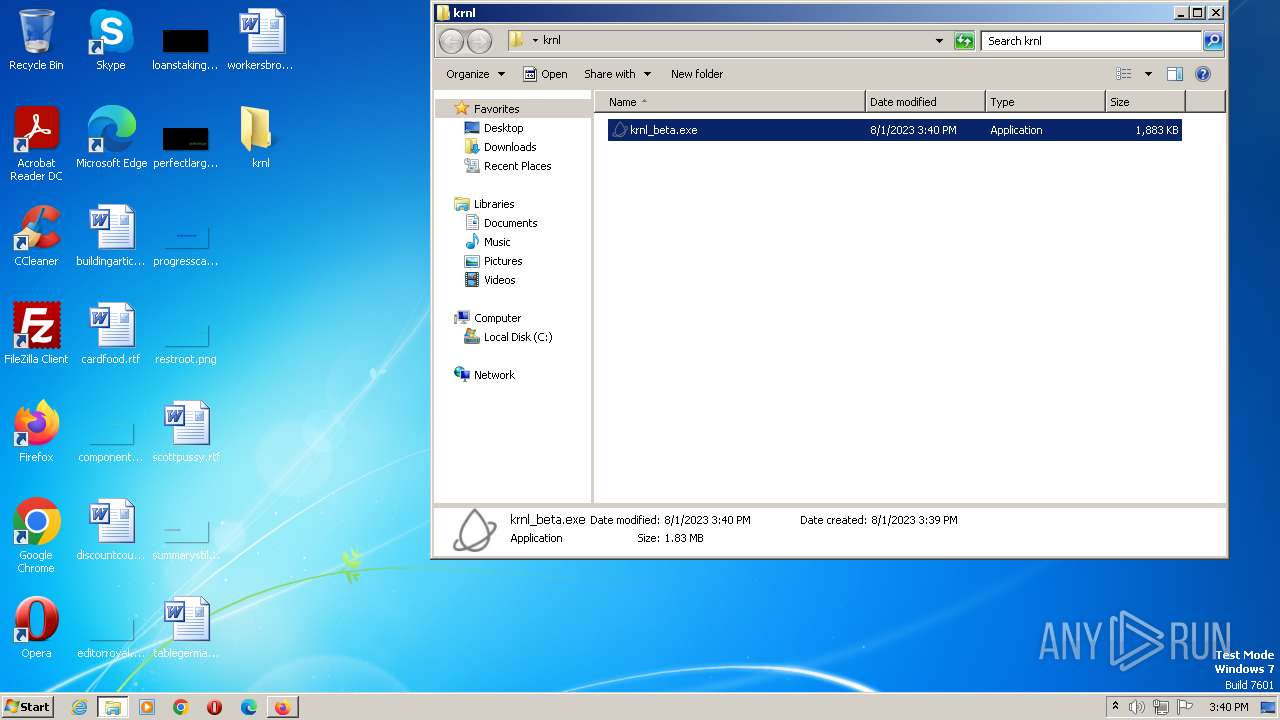Select the CCleaner desktop shortcut

click(36, 235)
